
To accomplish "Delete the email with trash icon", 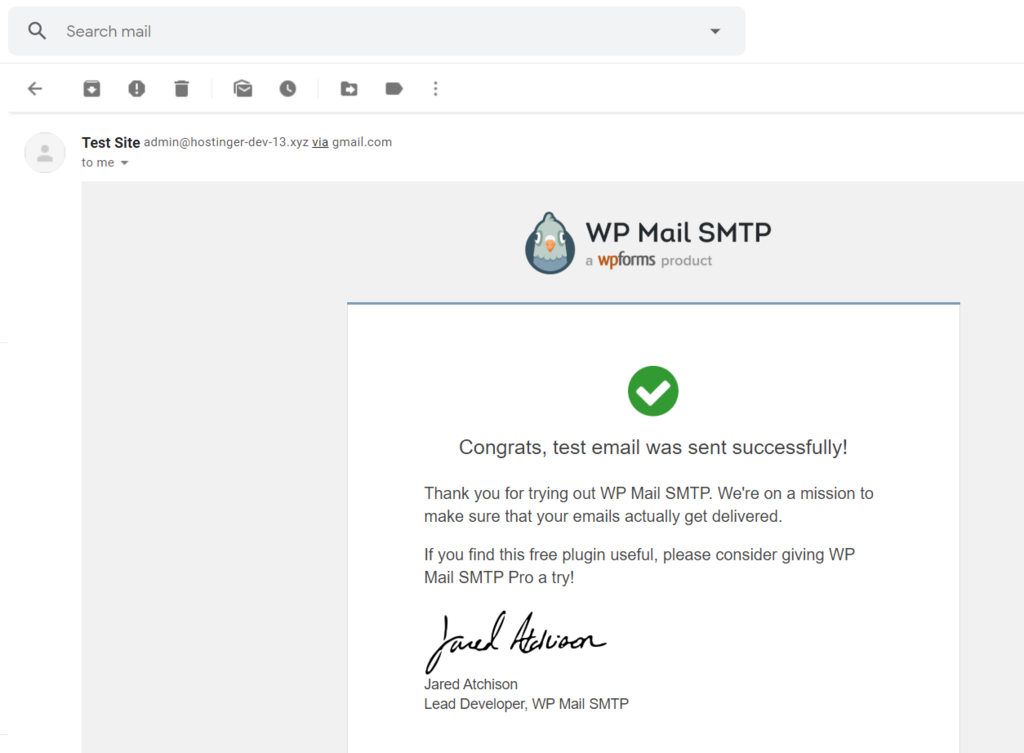I will pyautogui.click(x=181, y=89).
